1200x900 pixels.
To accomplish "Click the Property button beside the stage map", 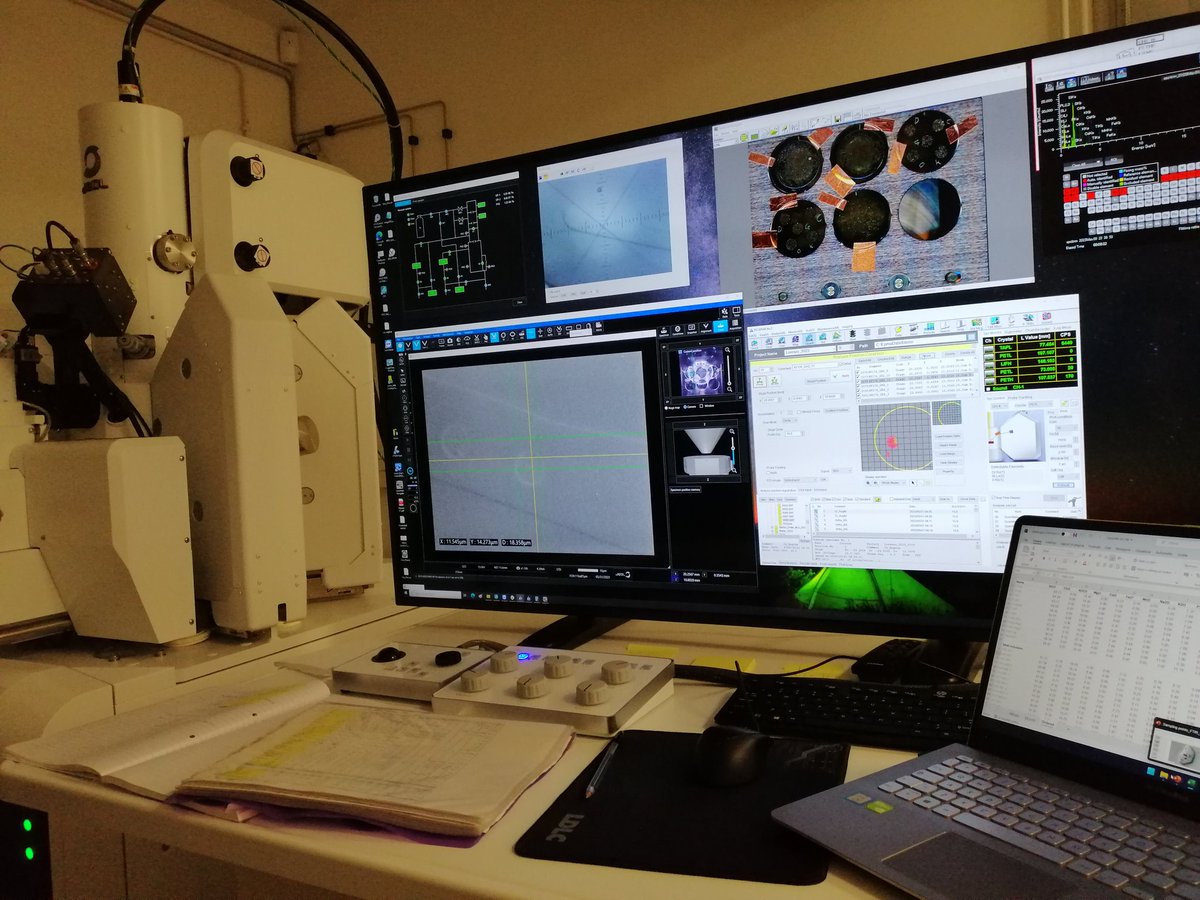I will coord(948,471).
